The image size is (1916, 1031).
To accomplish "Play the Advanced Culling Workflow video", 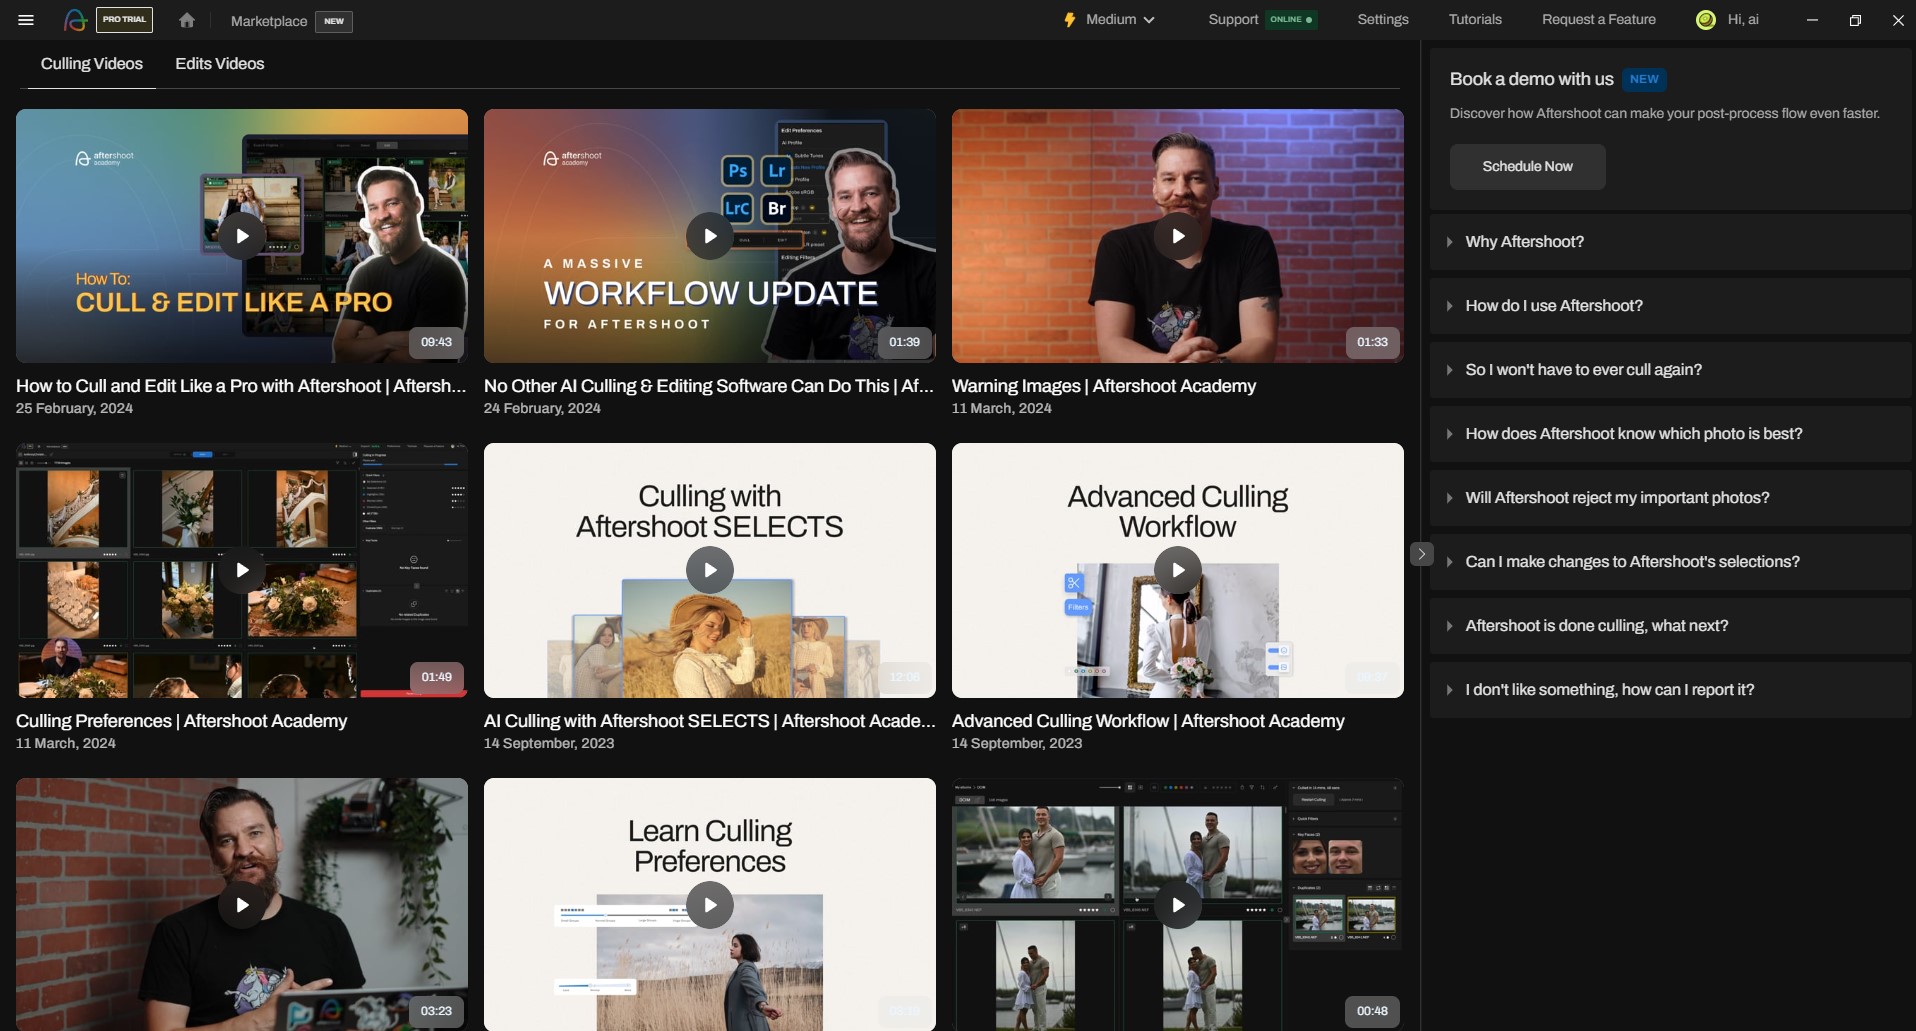I will click(x=1178, y=570).
